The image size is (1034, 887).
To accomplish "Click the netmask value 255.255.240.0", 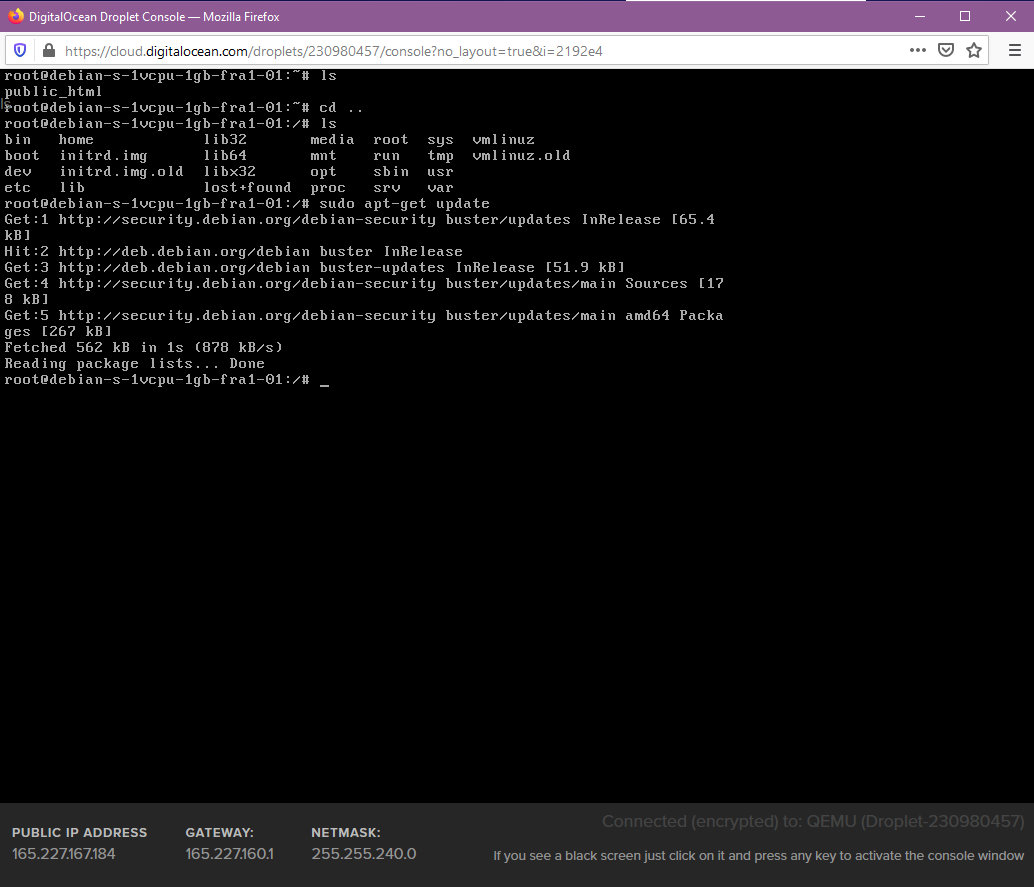I will pos(363,854).
